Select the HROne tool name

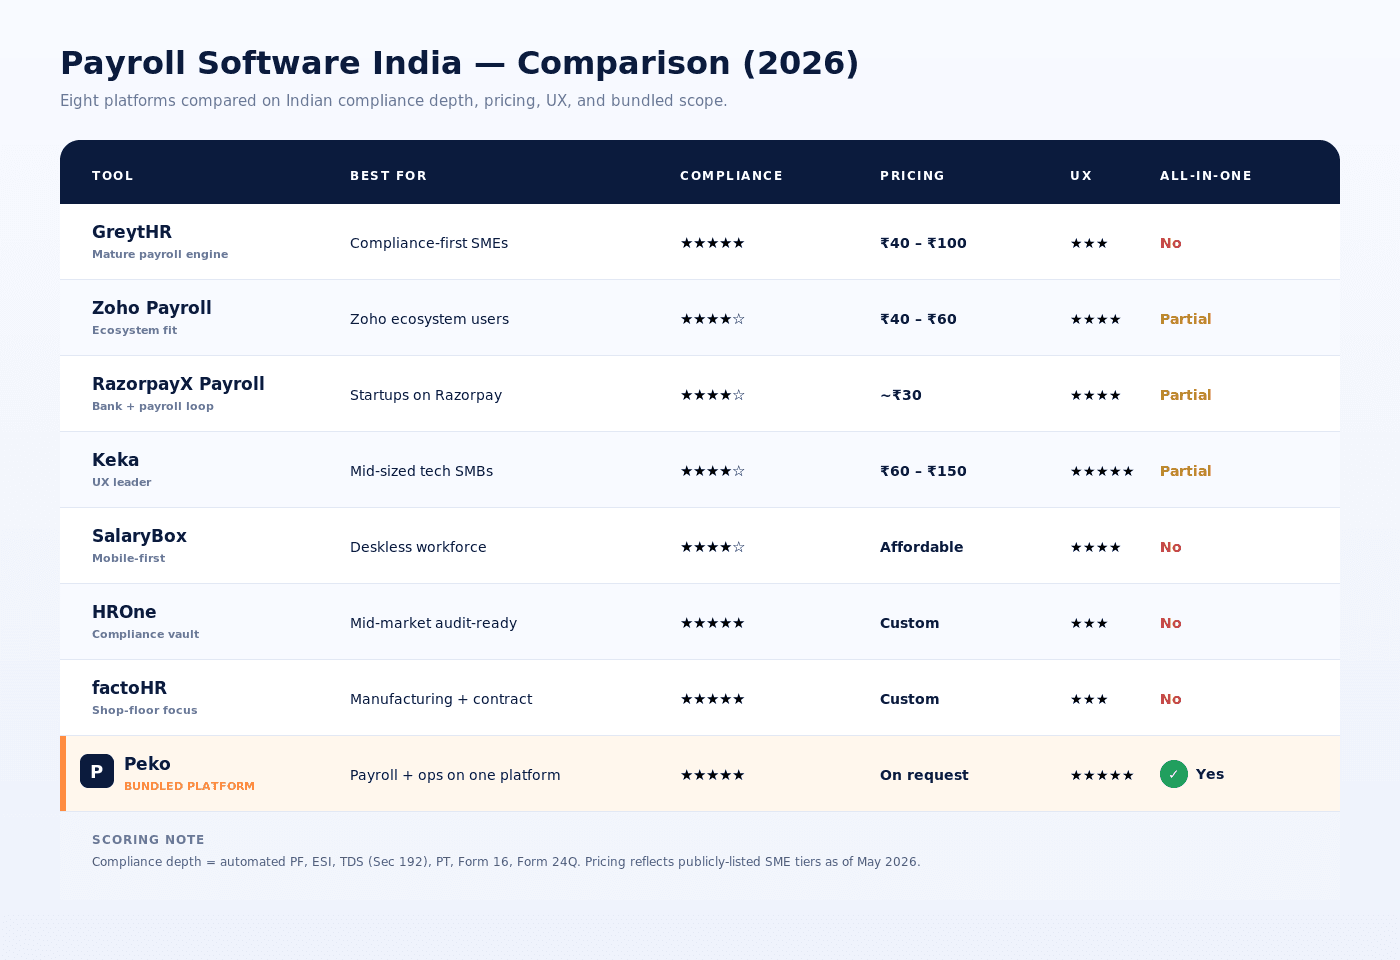124,612
